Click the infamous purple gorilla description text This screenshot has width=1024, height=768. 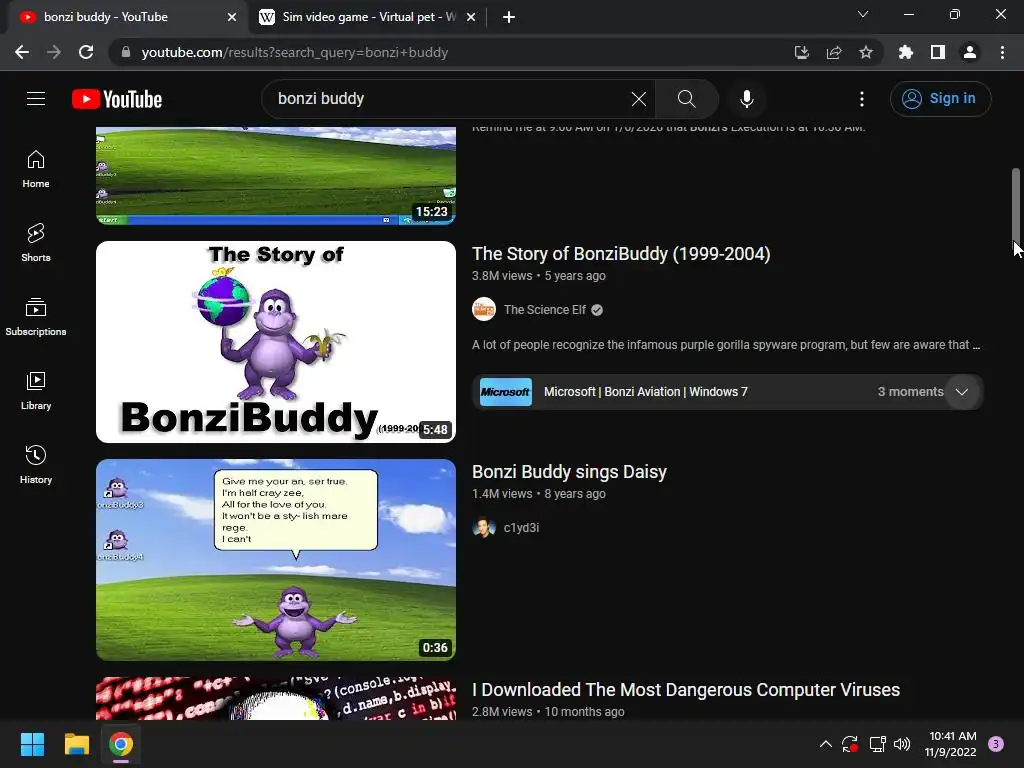tap(726, 345)
